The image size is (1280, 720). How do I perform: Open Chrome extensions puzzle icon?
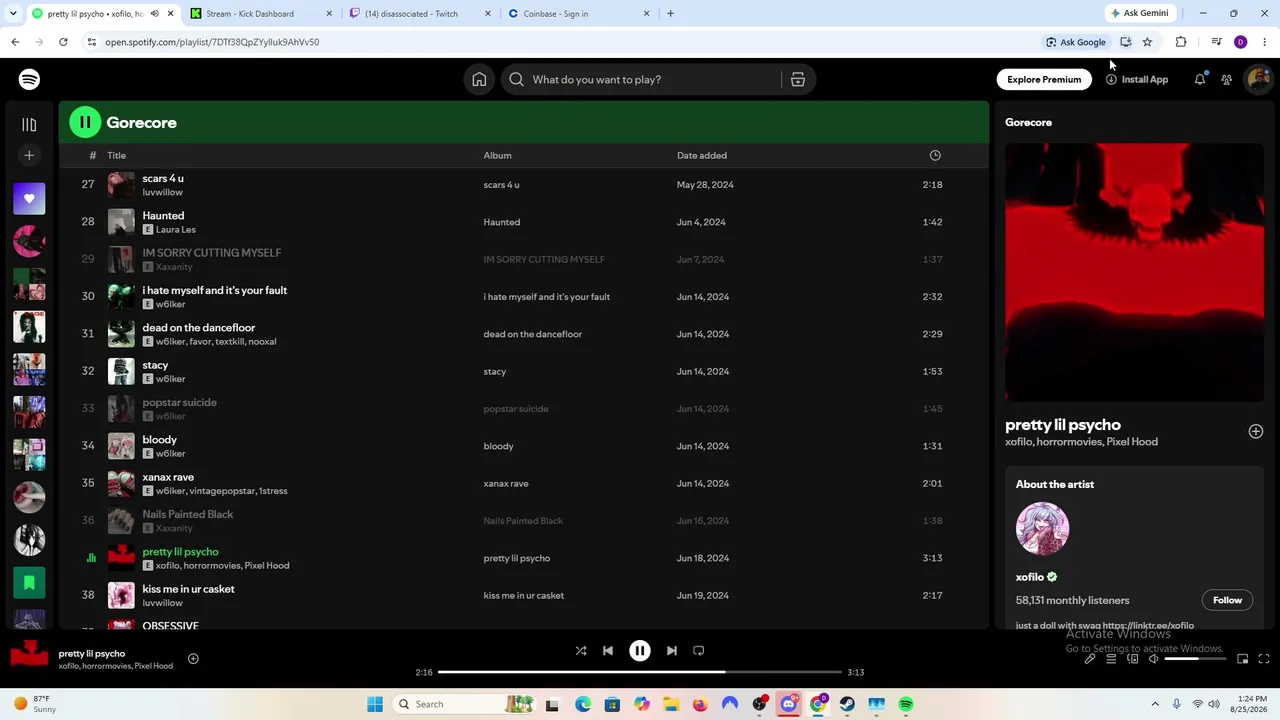[x=1181, y=42]
